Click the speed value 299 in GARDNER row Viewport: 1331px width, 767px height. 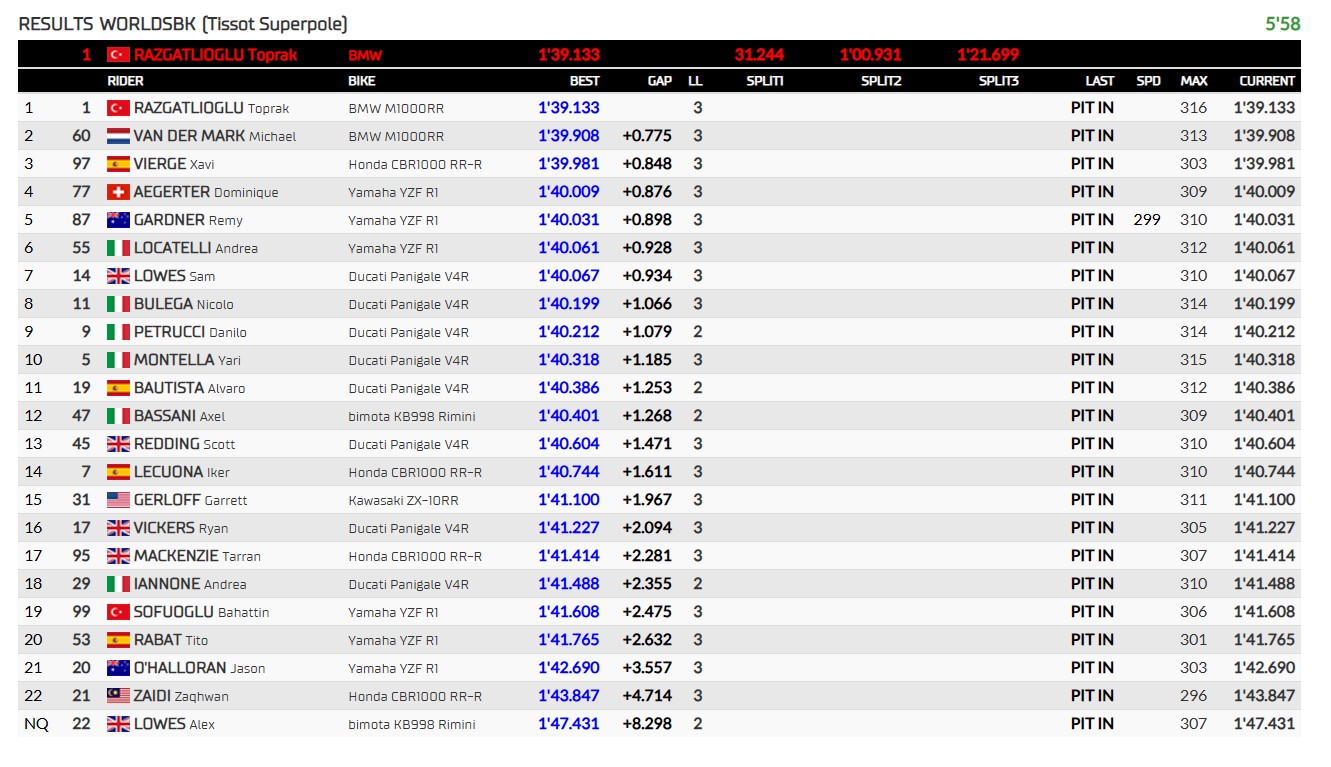(1147, 220)
